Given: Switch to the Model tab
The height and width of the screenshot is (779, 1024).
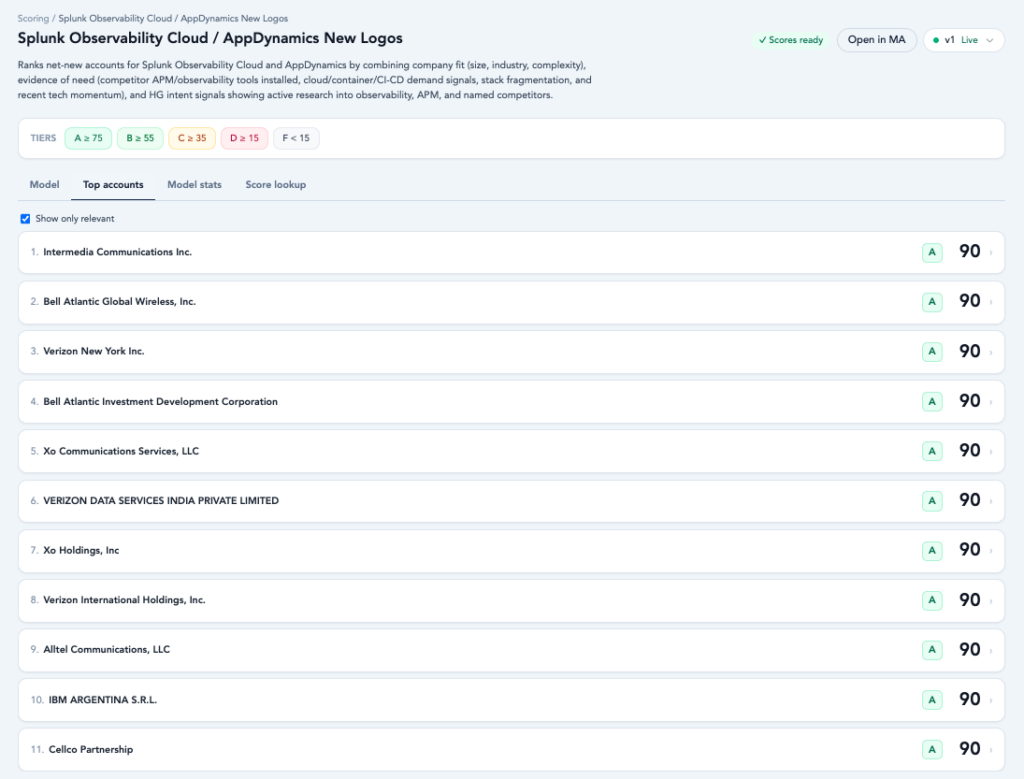Looking at the screenshot, I should click(x=44, y=185).
